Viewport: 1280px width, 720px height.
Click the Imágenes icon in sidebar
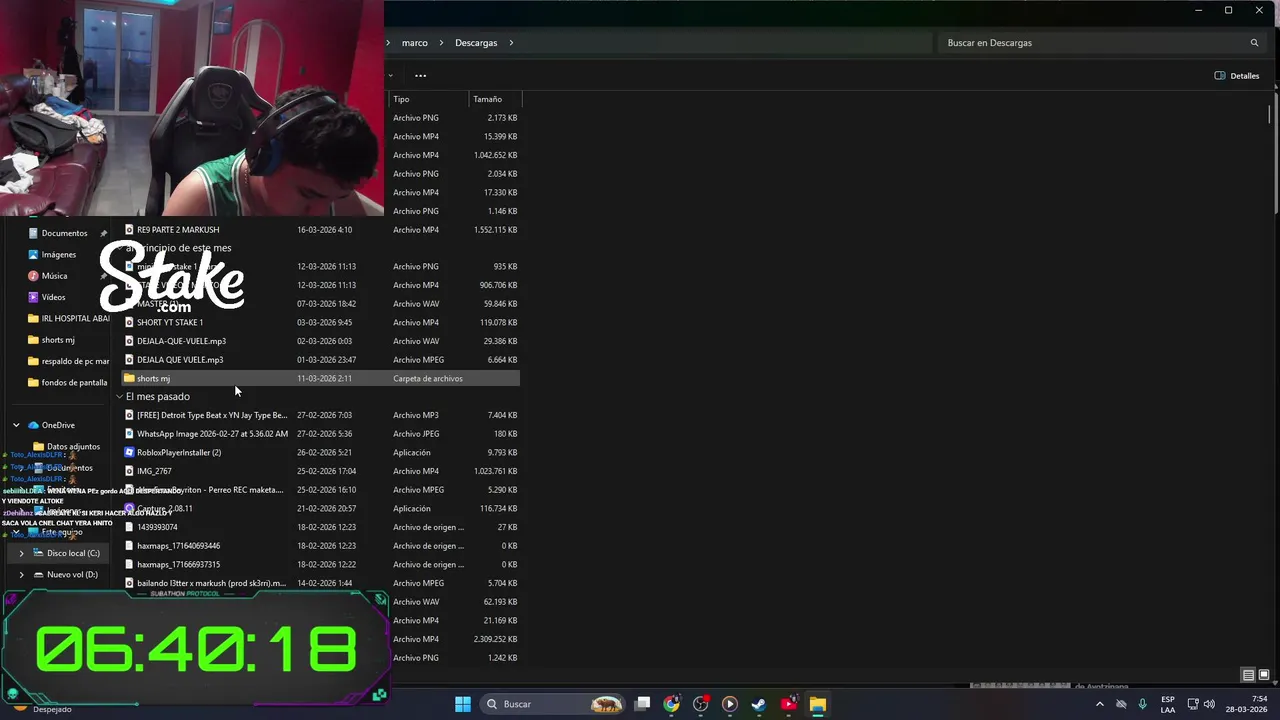click(33, 255)
